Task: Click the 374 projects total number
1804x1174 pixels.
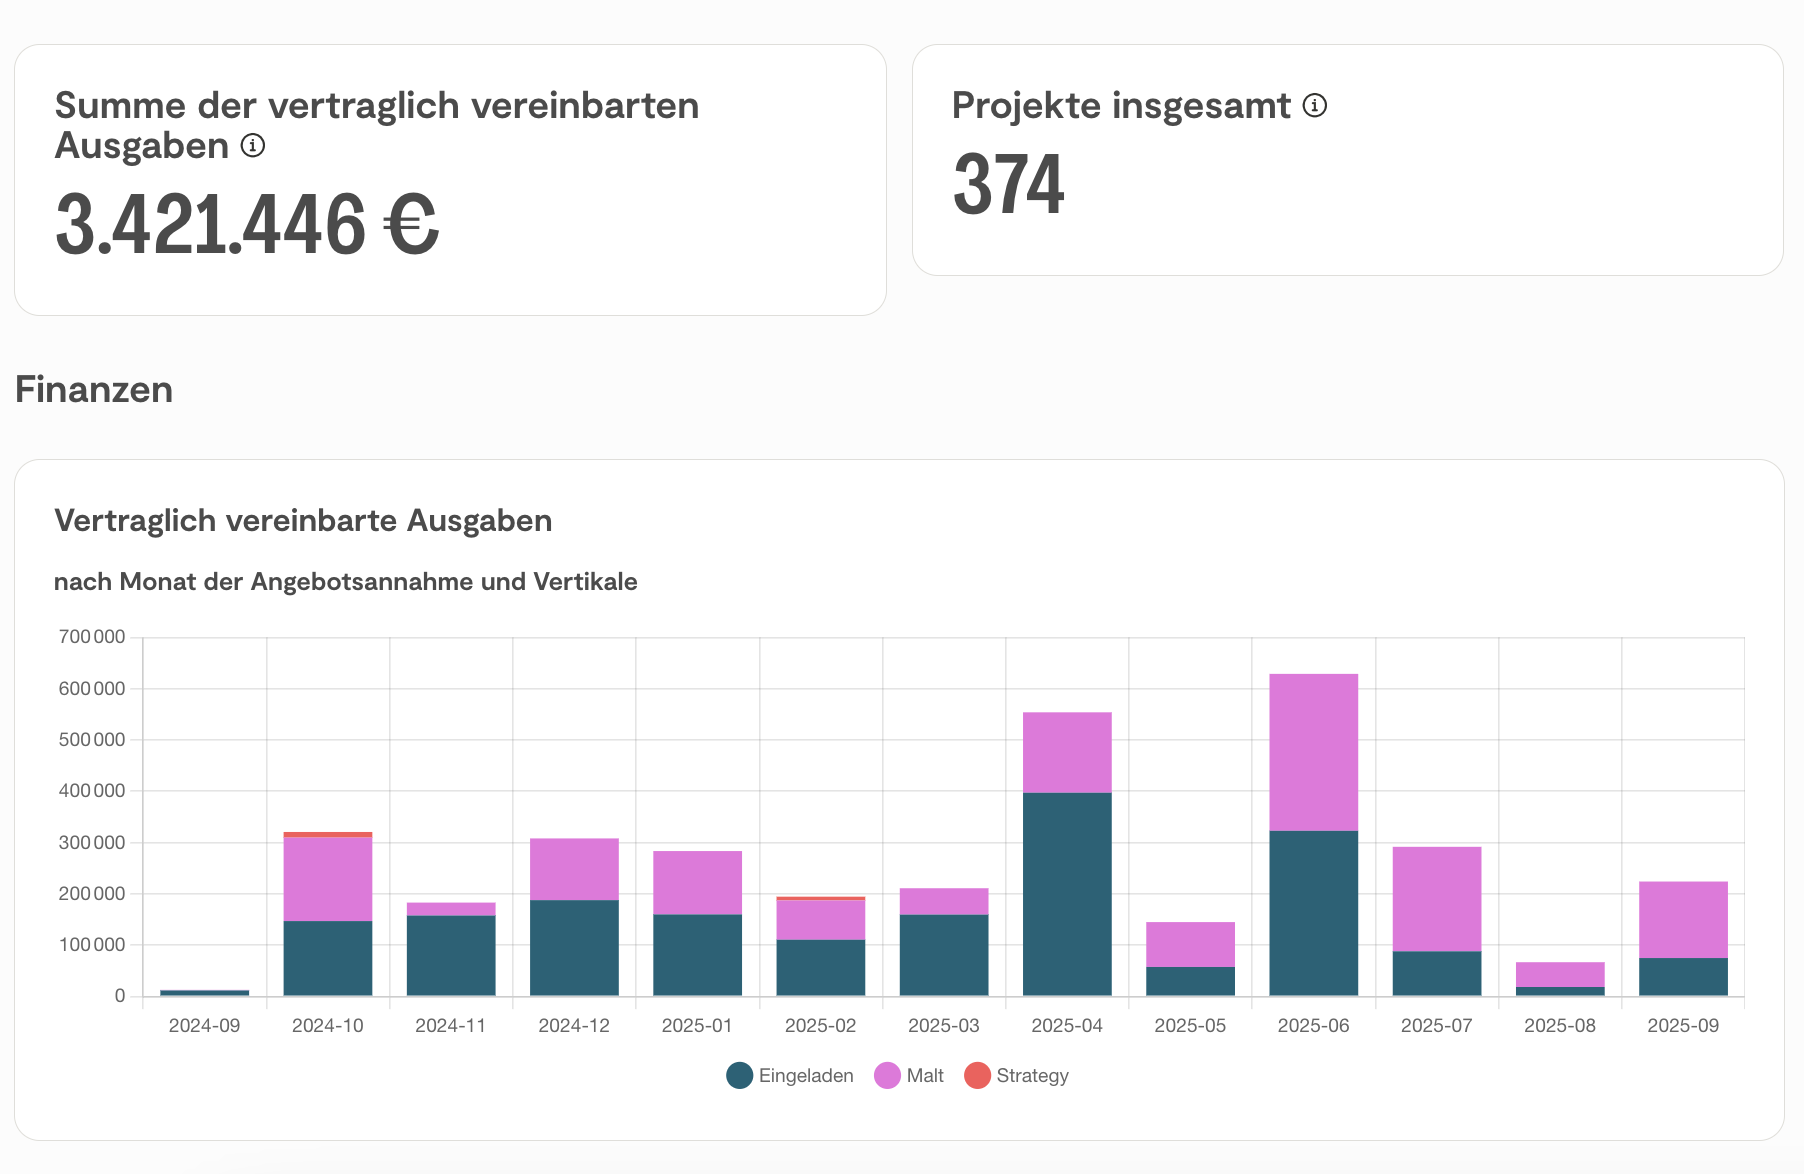Action: (x=1008, y=185)
